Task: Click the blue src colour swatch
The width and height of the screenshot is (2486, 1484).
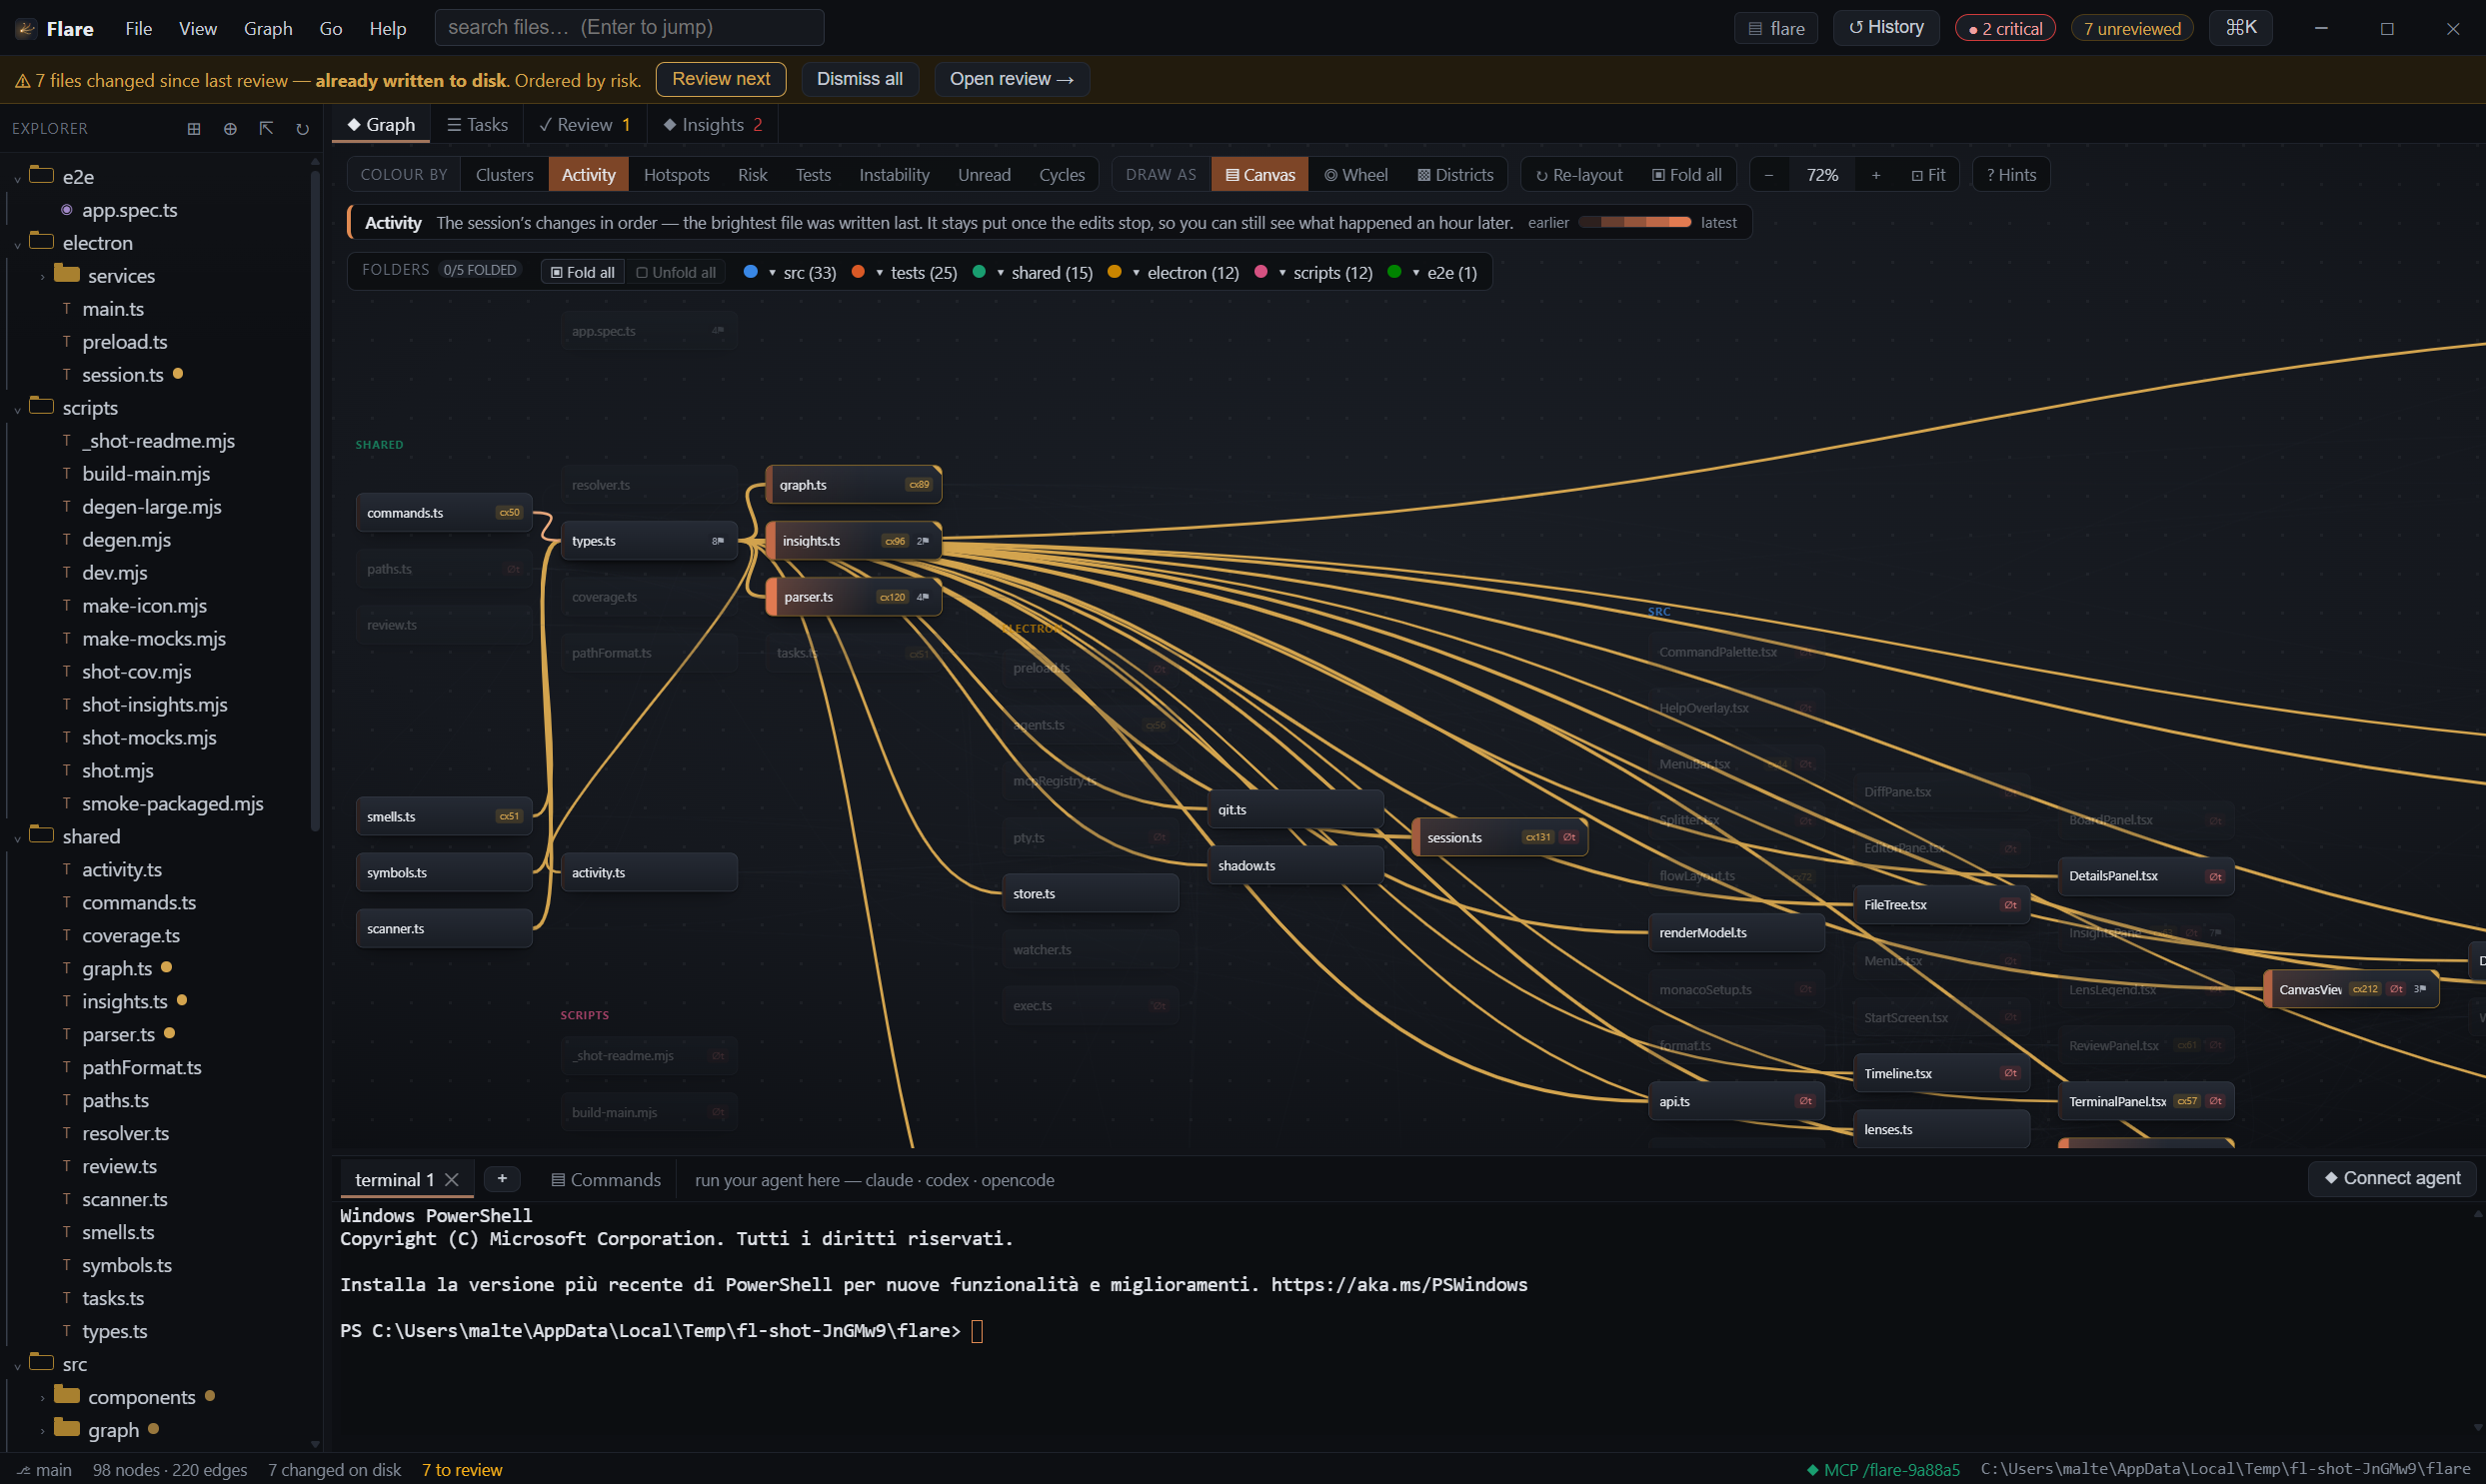Action: click(x=750, y=272)
